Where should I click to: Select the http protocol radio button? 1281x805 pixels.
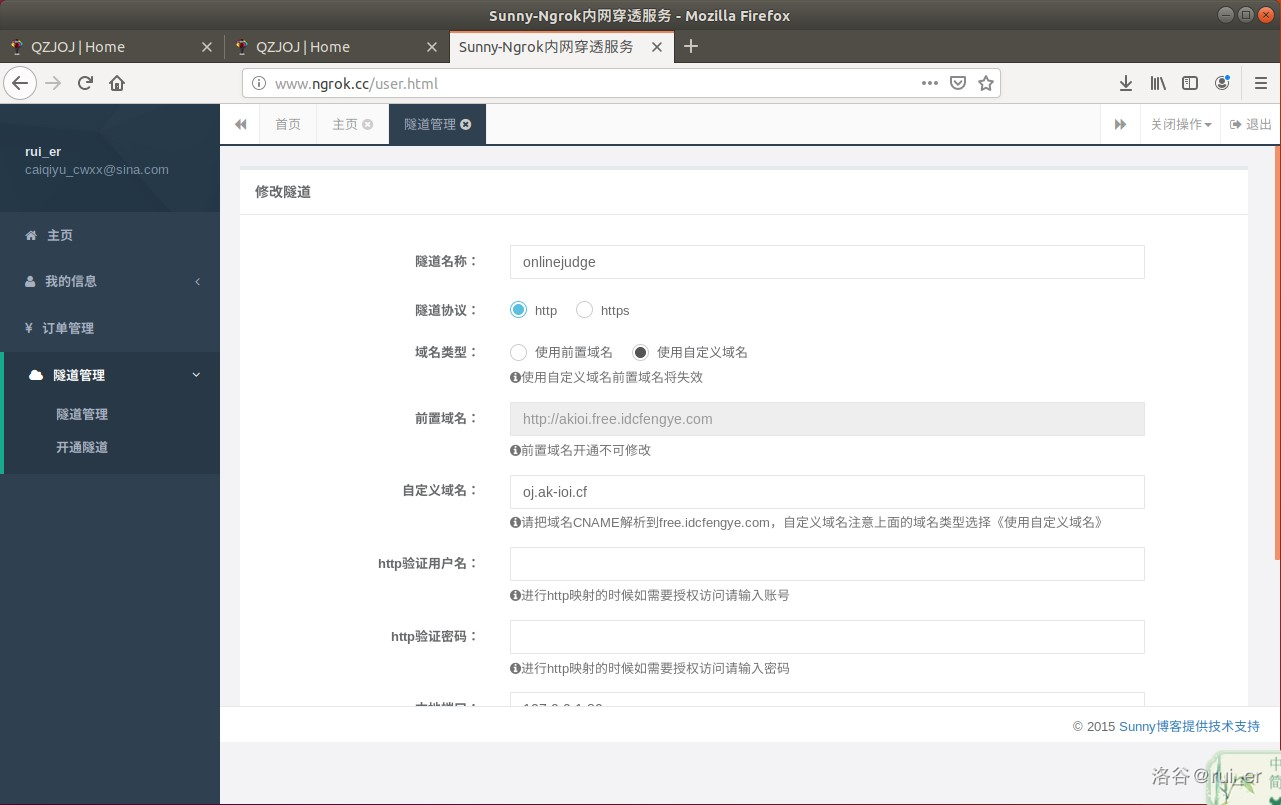click(x=518, y=310)
